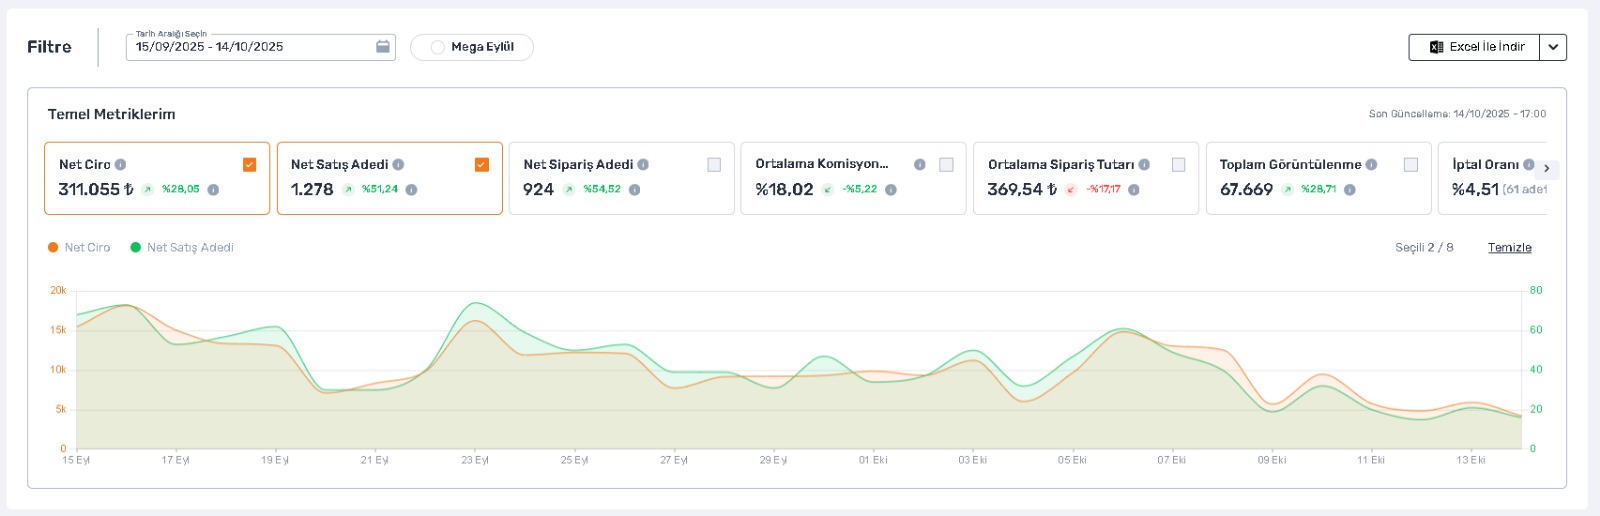Uncheck the Net Ciro metric checkbox
This screenshot has width=1600, height=516.
[250, 165]
